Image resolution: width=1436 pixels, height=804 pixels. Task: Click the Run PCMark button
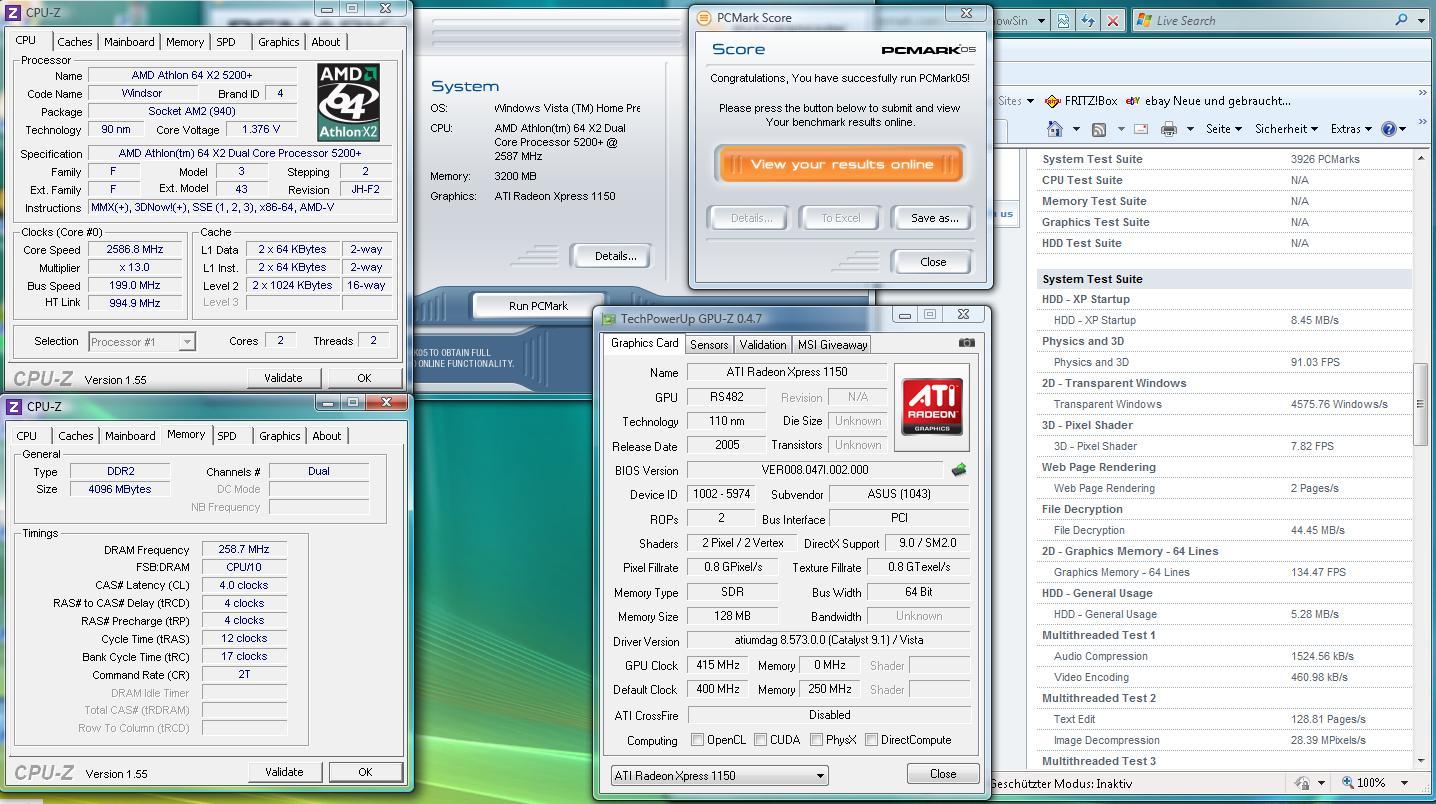tap(538, 306)
